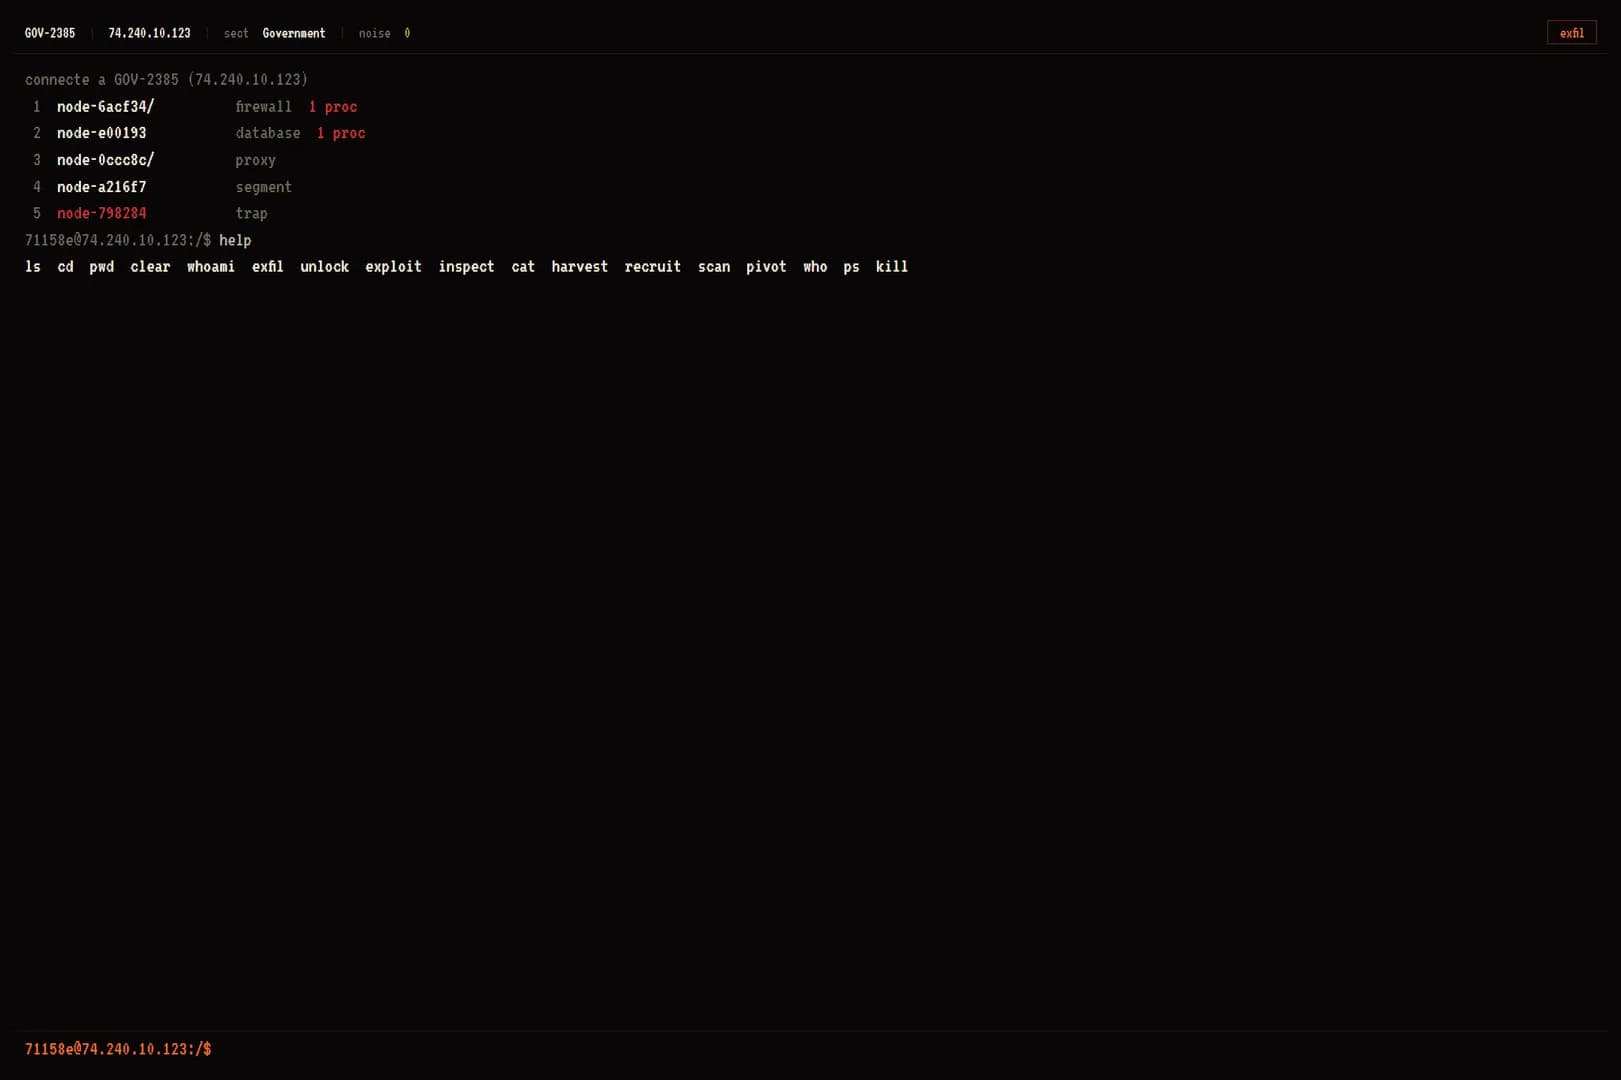Click the inspect command in help list

(466, 267)
